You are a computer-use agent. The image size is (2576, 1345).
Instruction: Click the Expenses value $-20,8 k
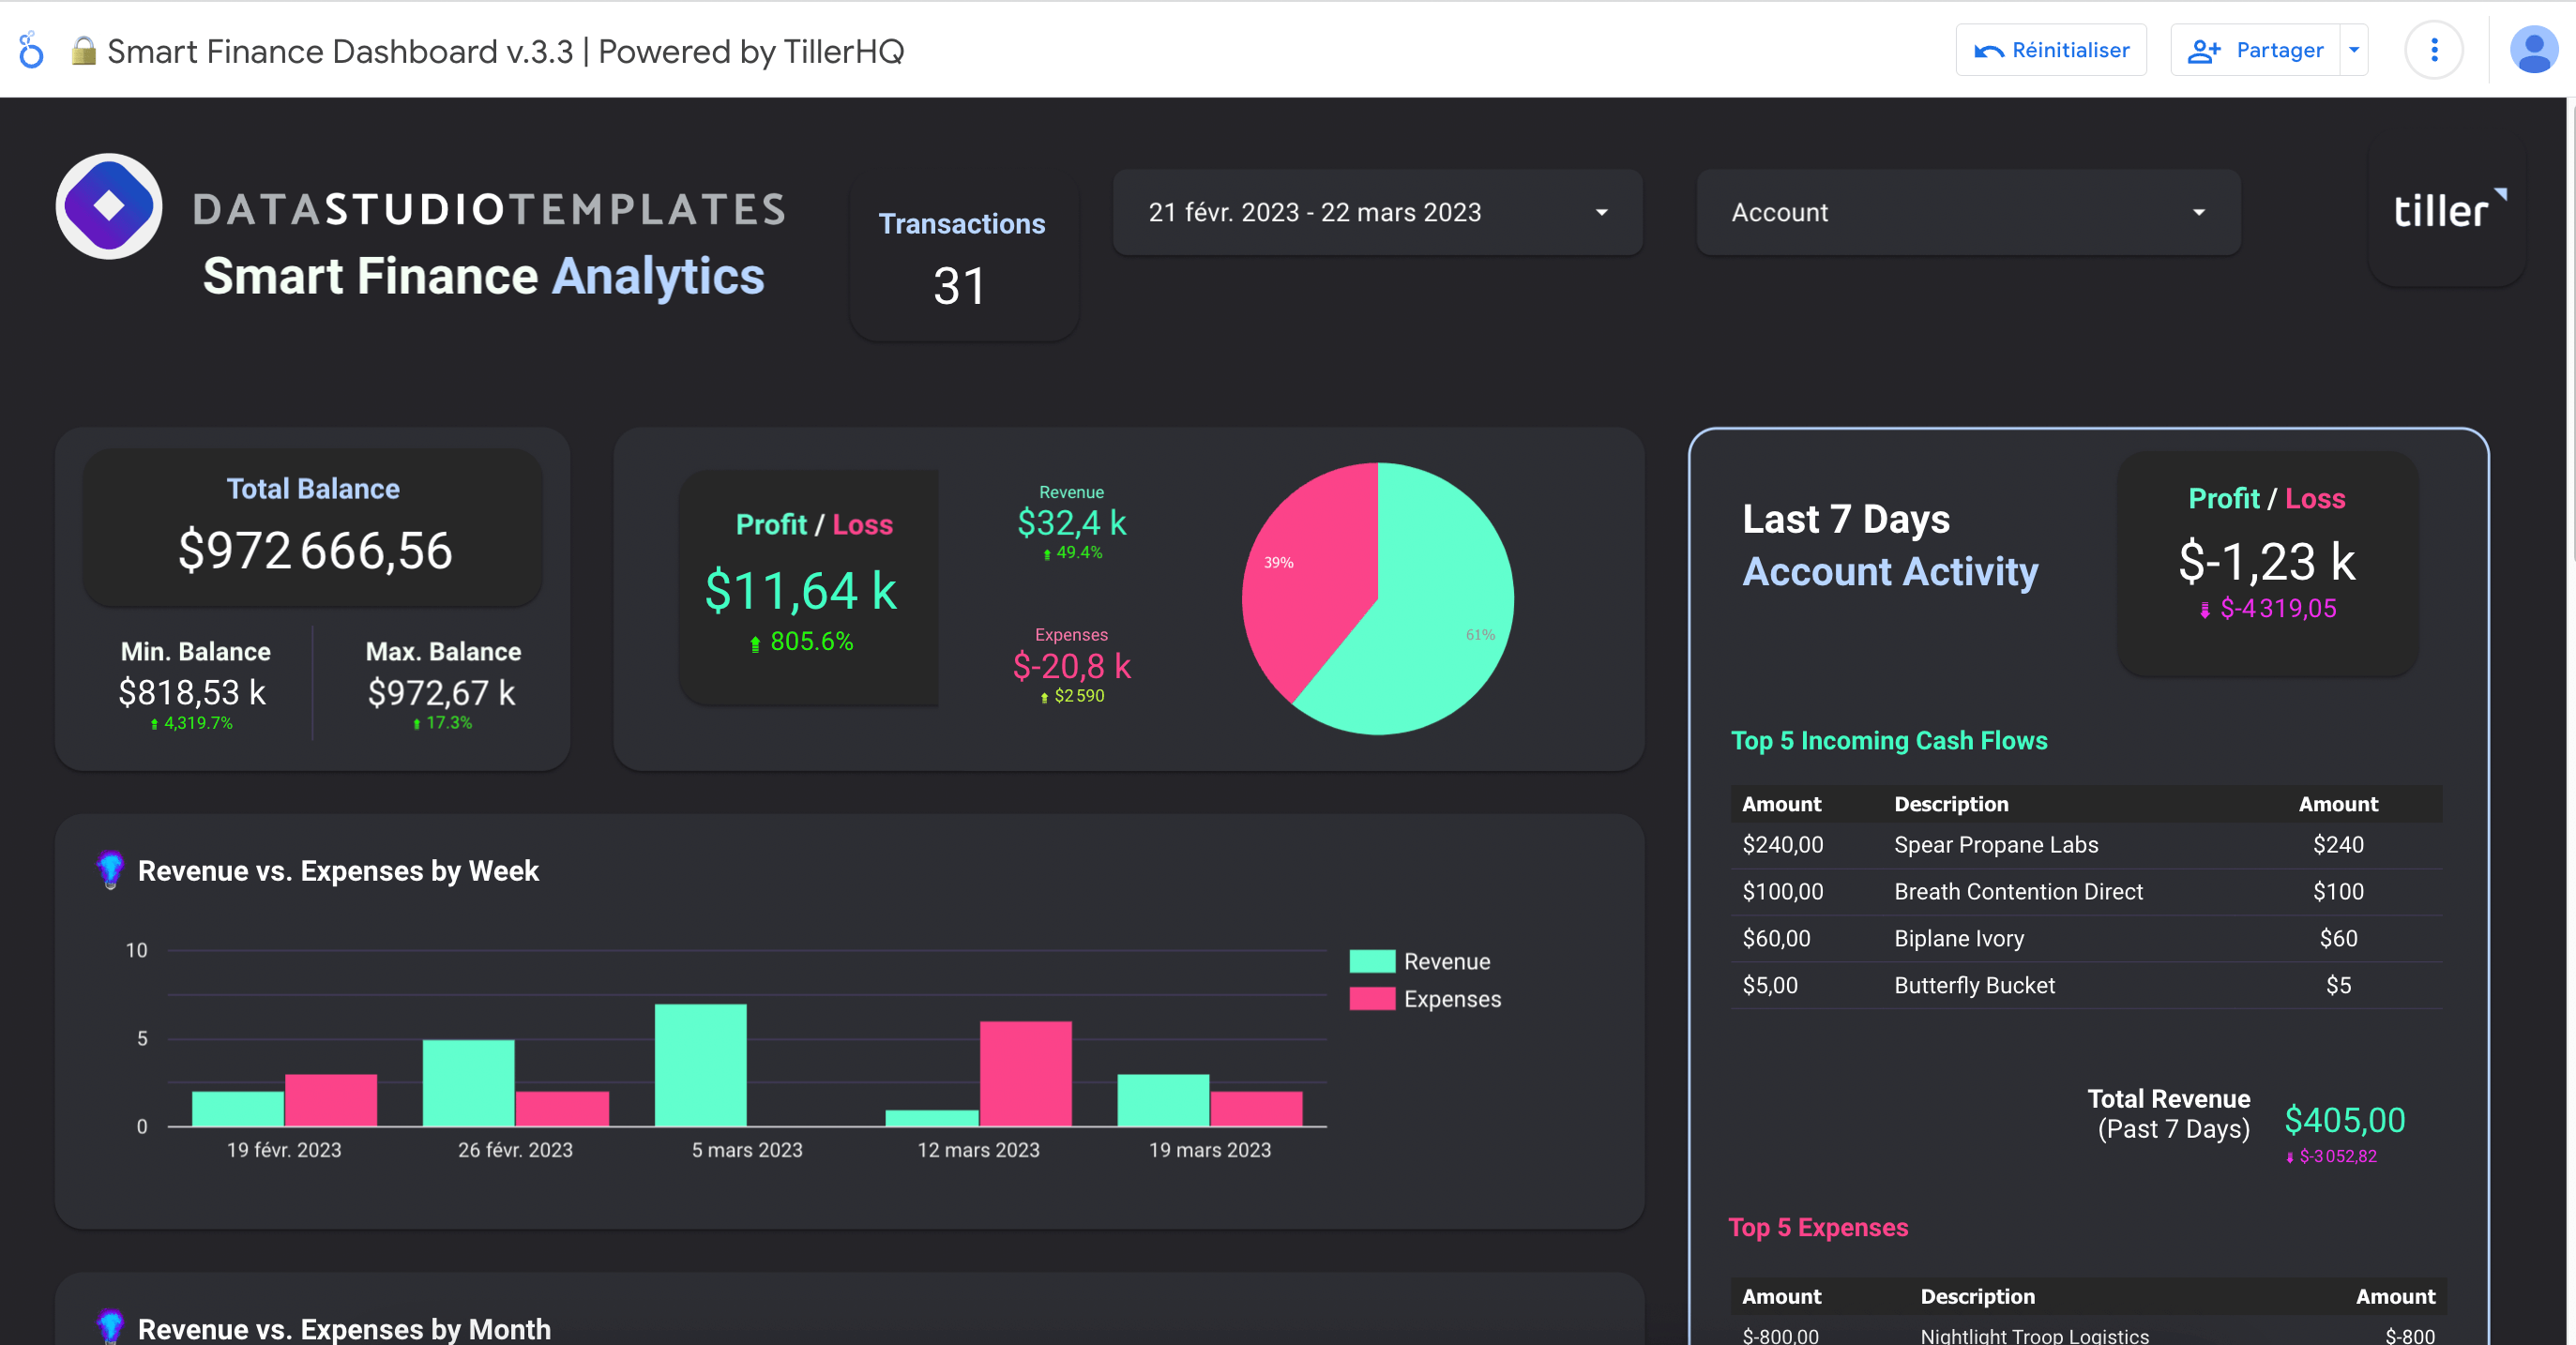[1071, 666]
